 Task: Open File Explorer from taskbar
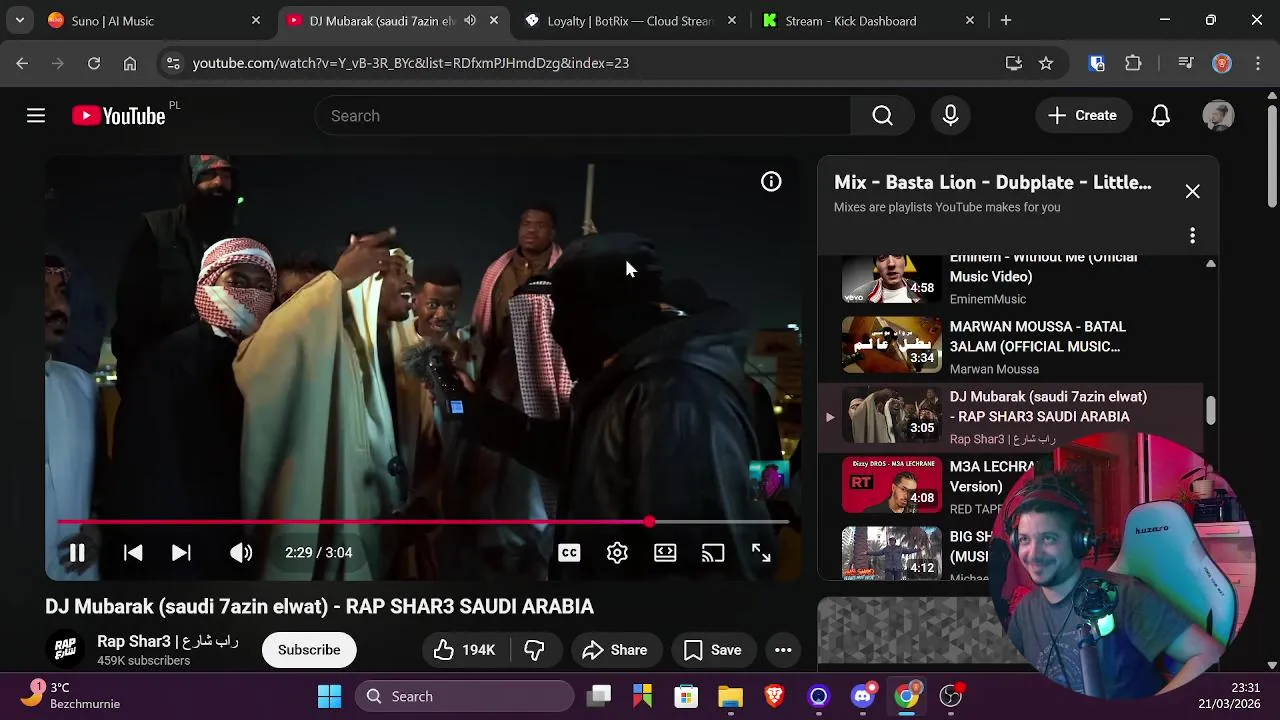click(730, 696)
